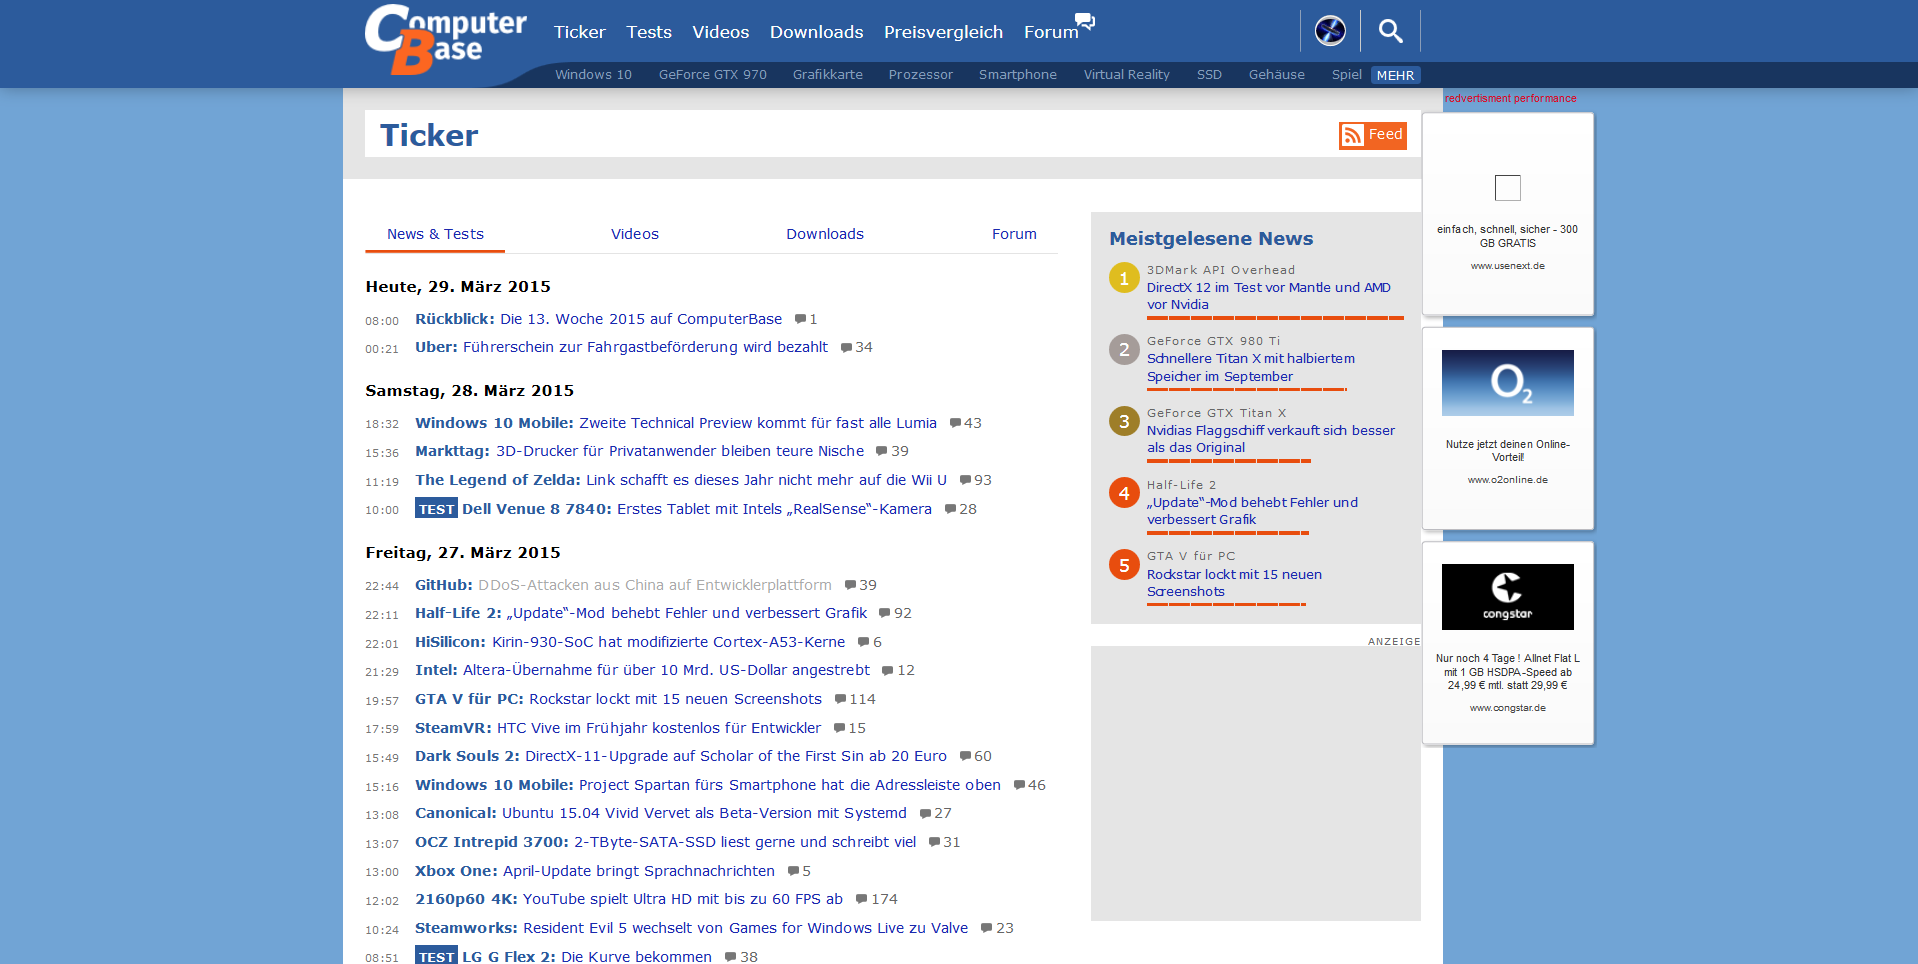Open DirectX 12 im Test most-read article
The height and width of the screenshot is (964, 1918).
click(x=1268, y=296)
